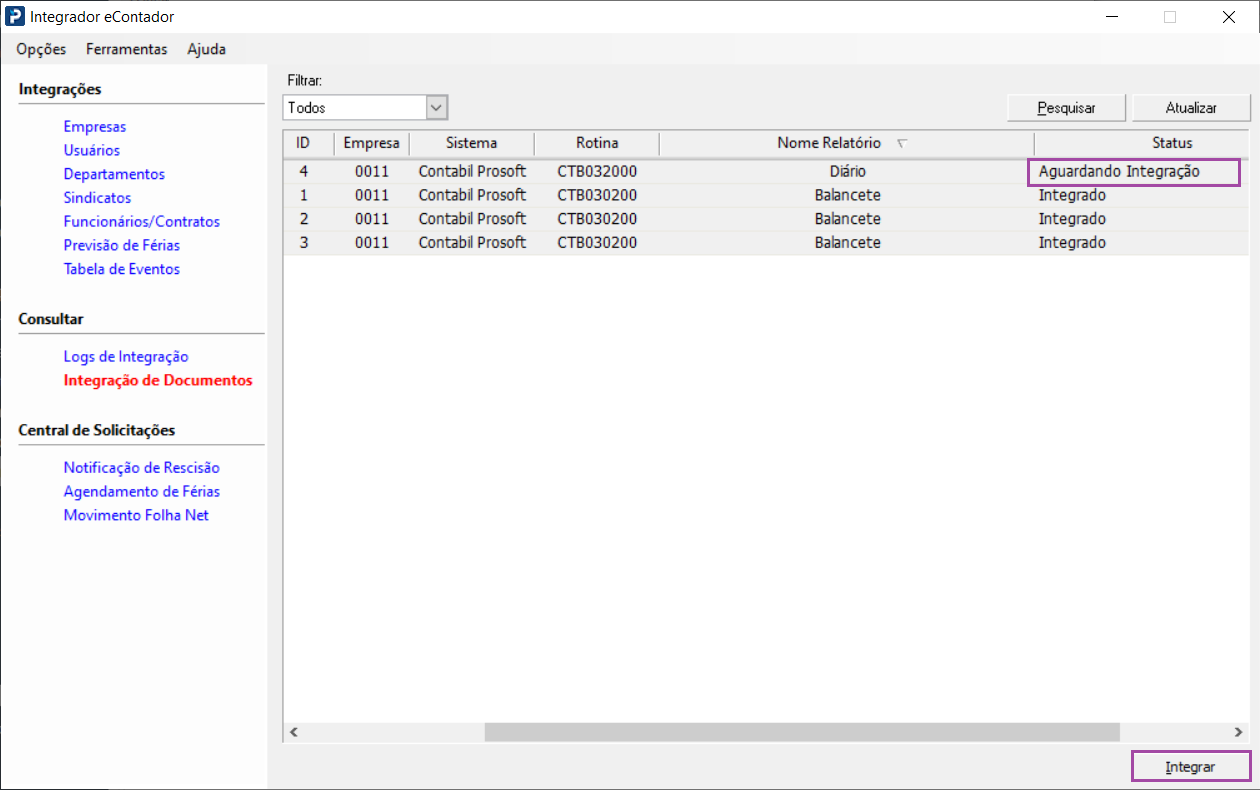Click the Nome Relatório sort arrow
1260x790 pixels.
902,144
